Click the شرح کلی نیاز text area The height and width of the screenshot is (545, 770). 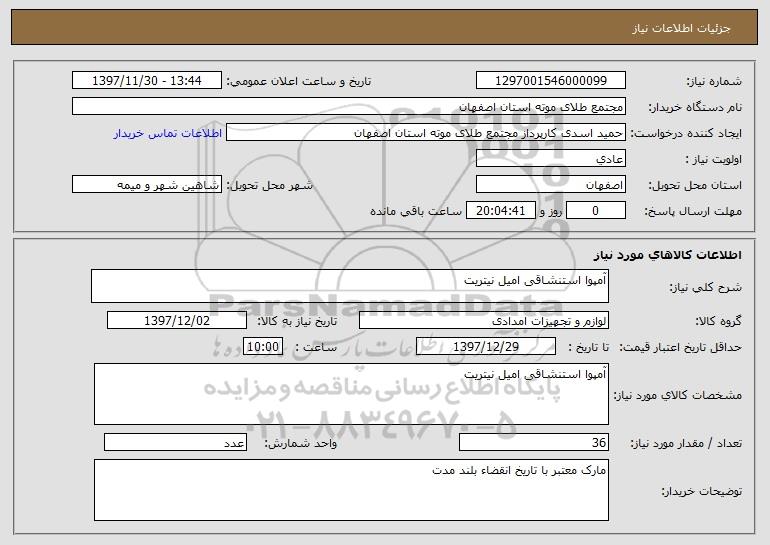tap(350, 286)
